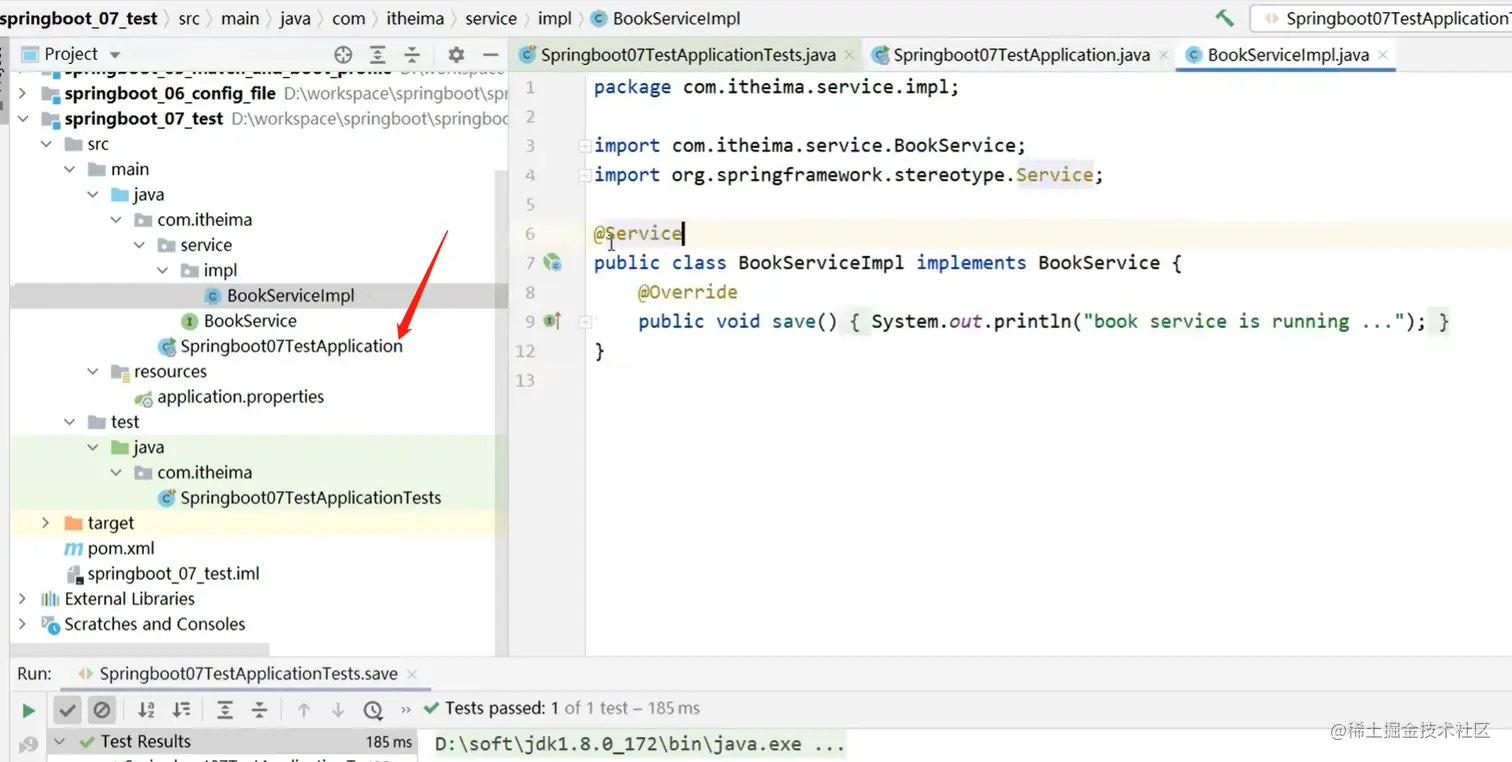Expand all in the Project panel toolbar
1512x762 pixels.
pyautogui.click(x=378, y=55)
